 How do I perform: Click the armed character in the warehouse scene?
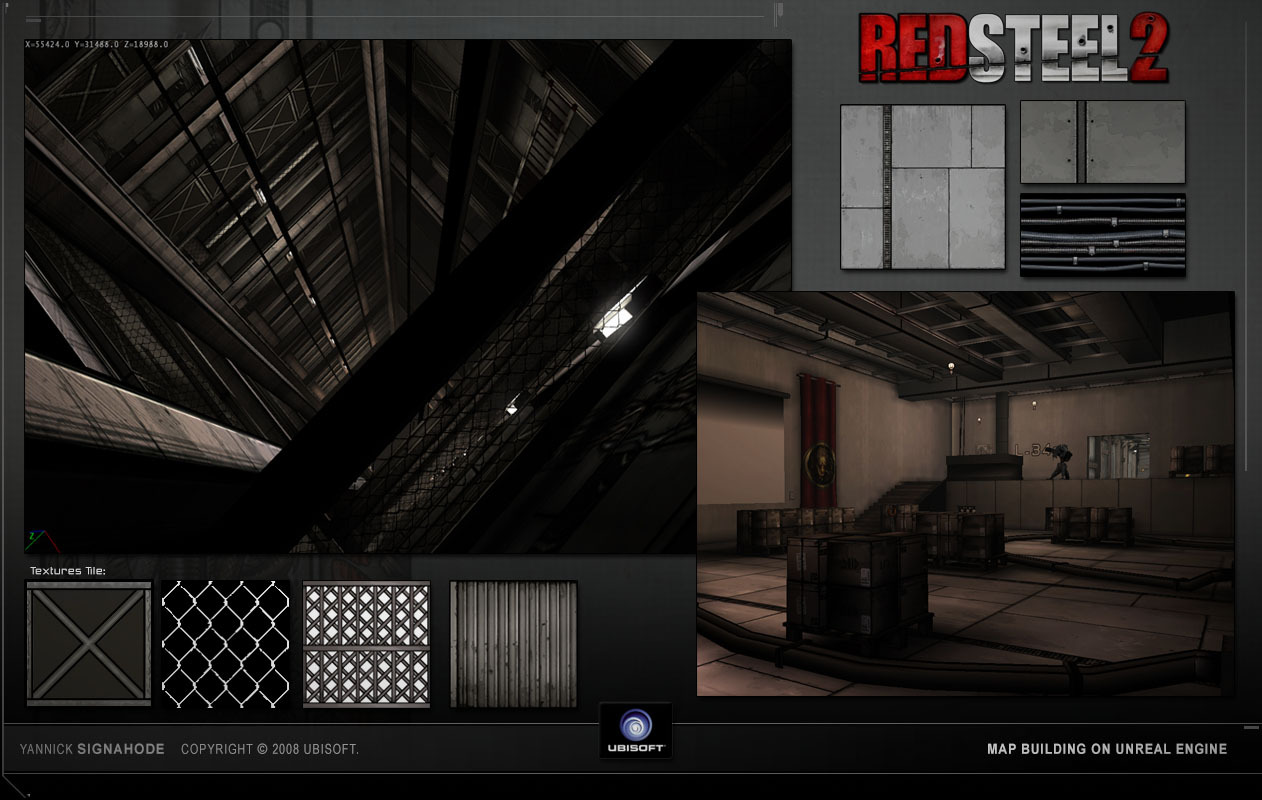point(1057,459)
